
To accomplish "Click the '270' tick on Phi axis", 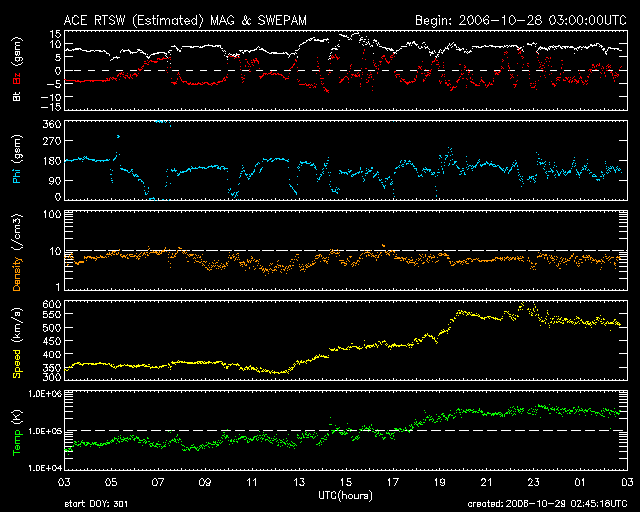I will point(52,141).
